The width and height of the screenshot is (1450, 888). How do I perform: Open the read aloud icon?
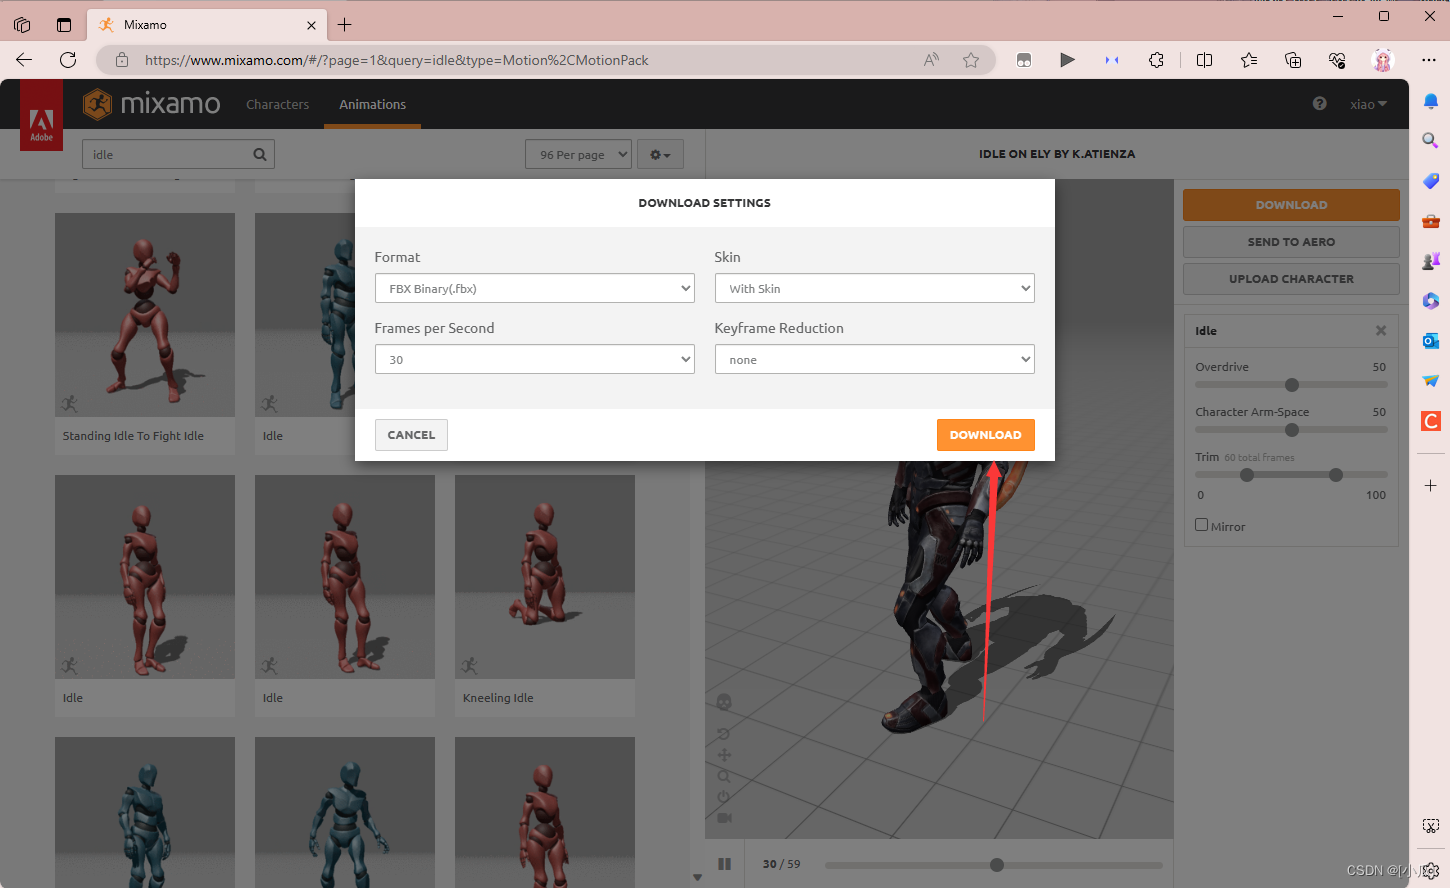click(x=931, y=60)
